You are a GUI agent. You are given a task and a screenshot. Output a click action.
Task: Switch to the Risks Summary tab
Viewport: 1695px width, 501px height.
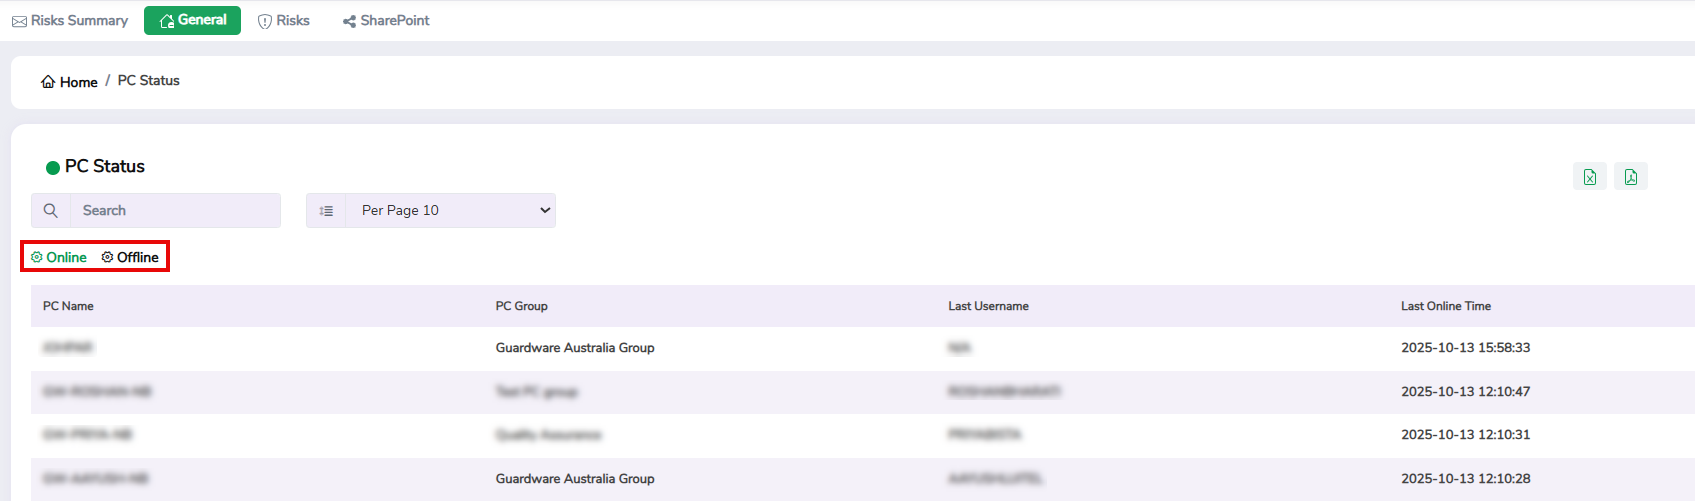click(x=70, y=21)
